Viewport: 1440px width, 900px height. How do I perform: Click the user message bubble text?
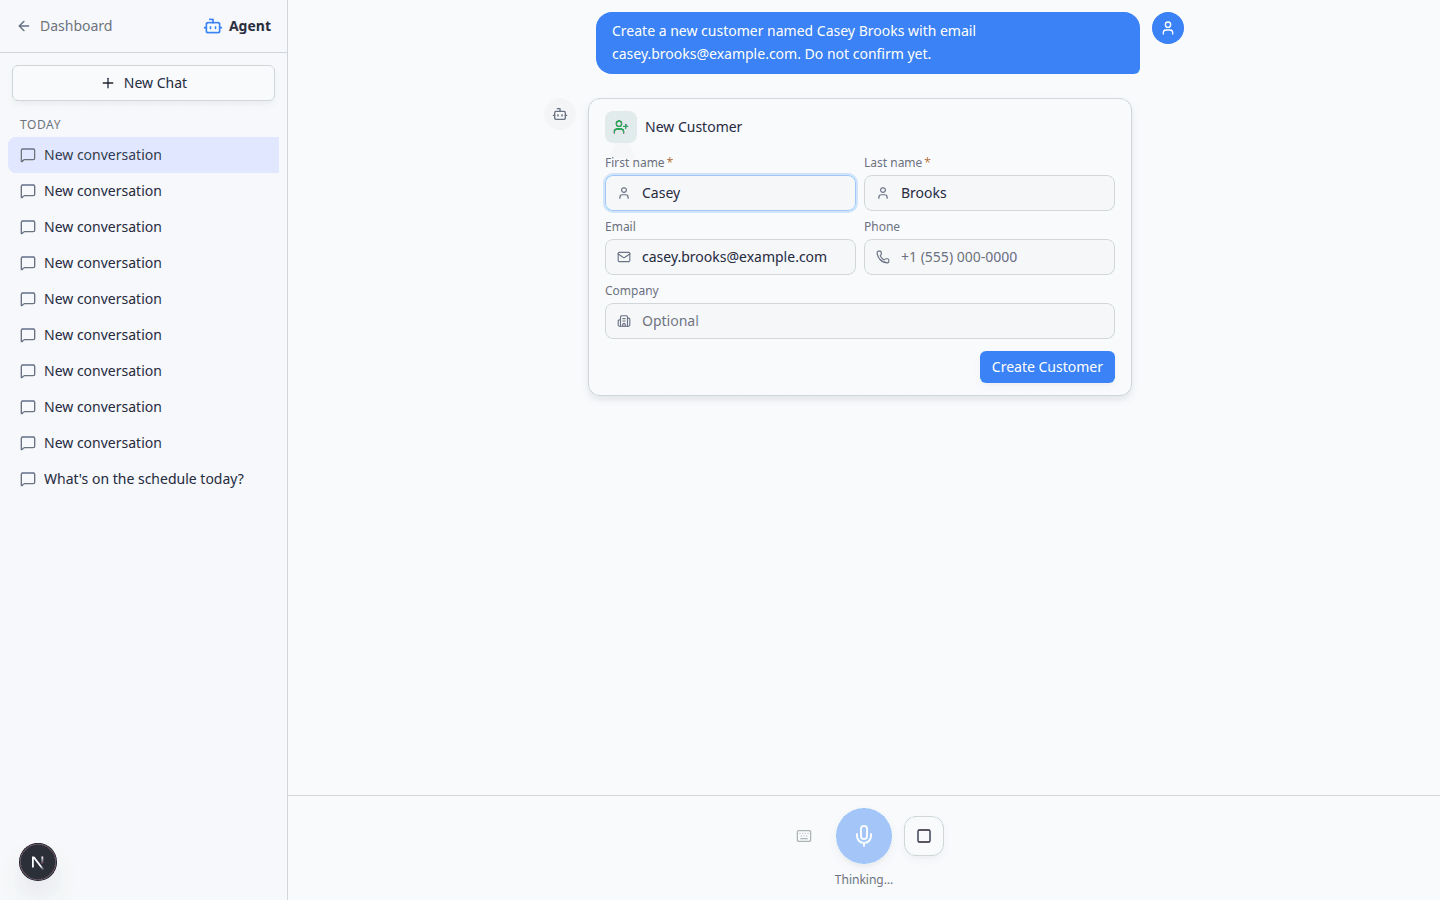[868, 43]
